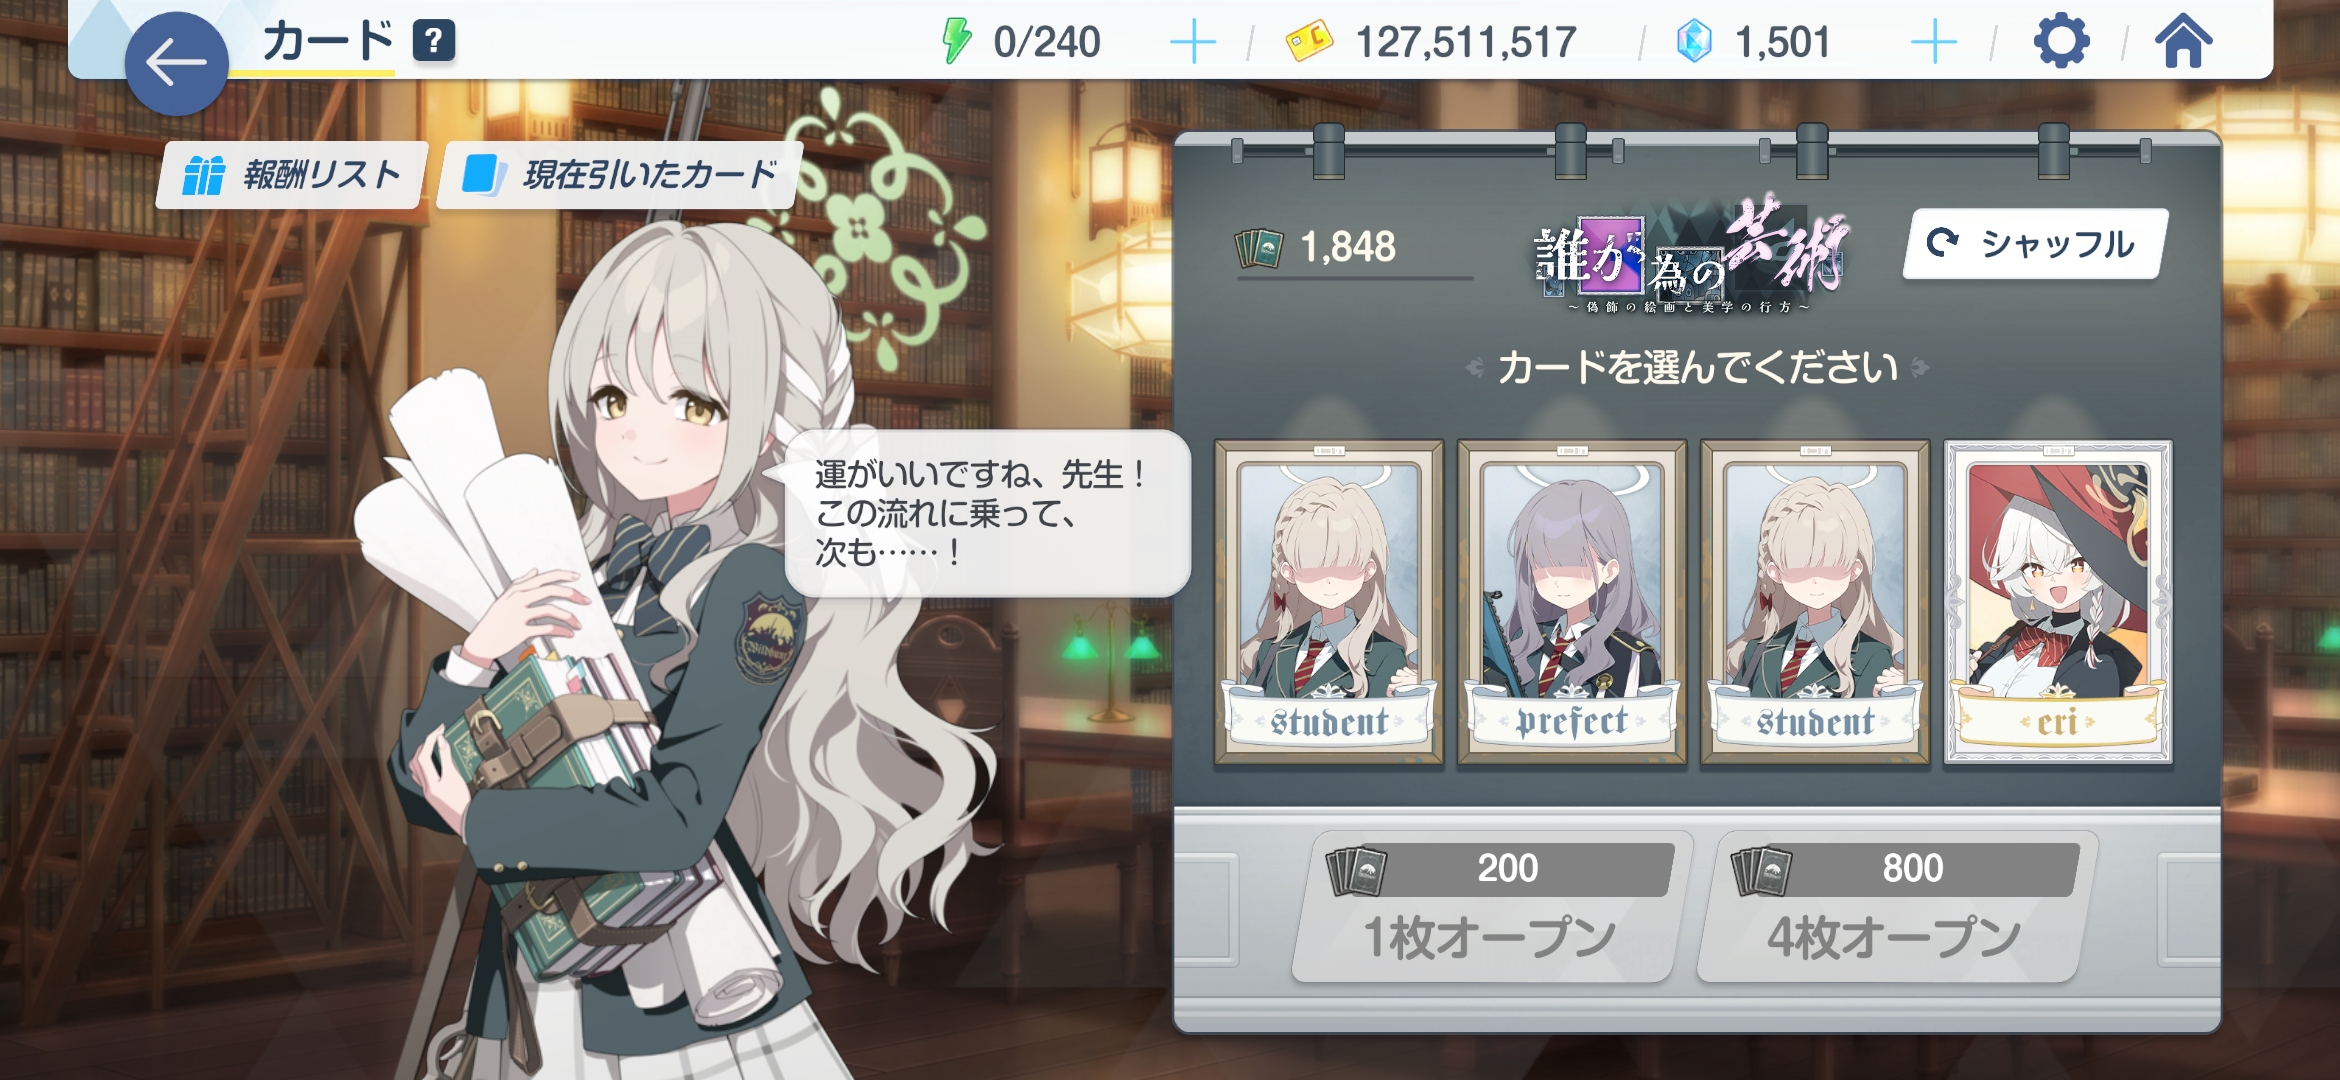Add energy with the plus beside 0/240
Viewport: 2340px width, 1080px height.
click(x=1193, y=43)
